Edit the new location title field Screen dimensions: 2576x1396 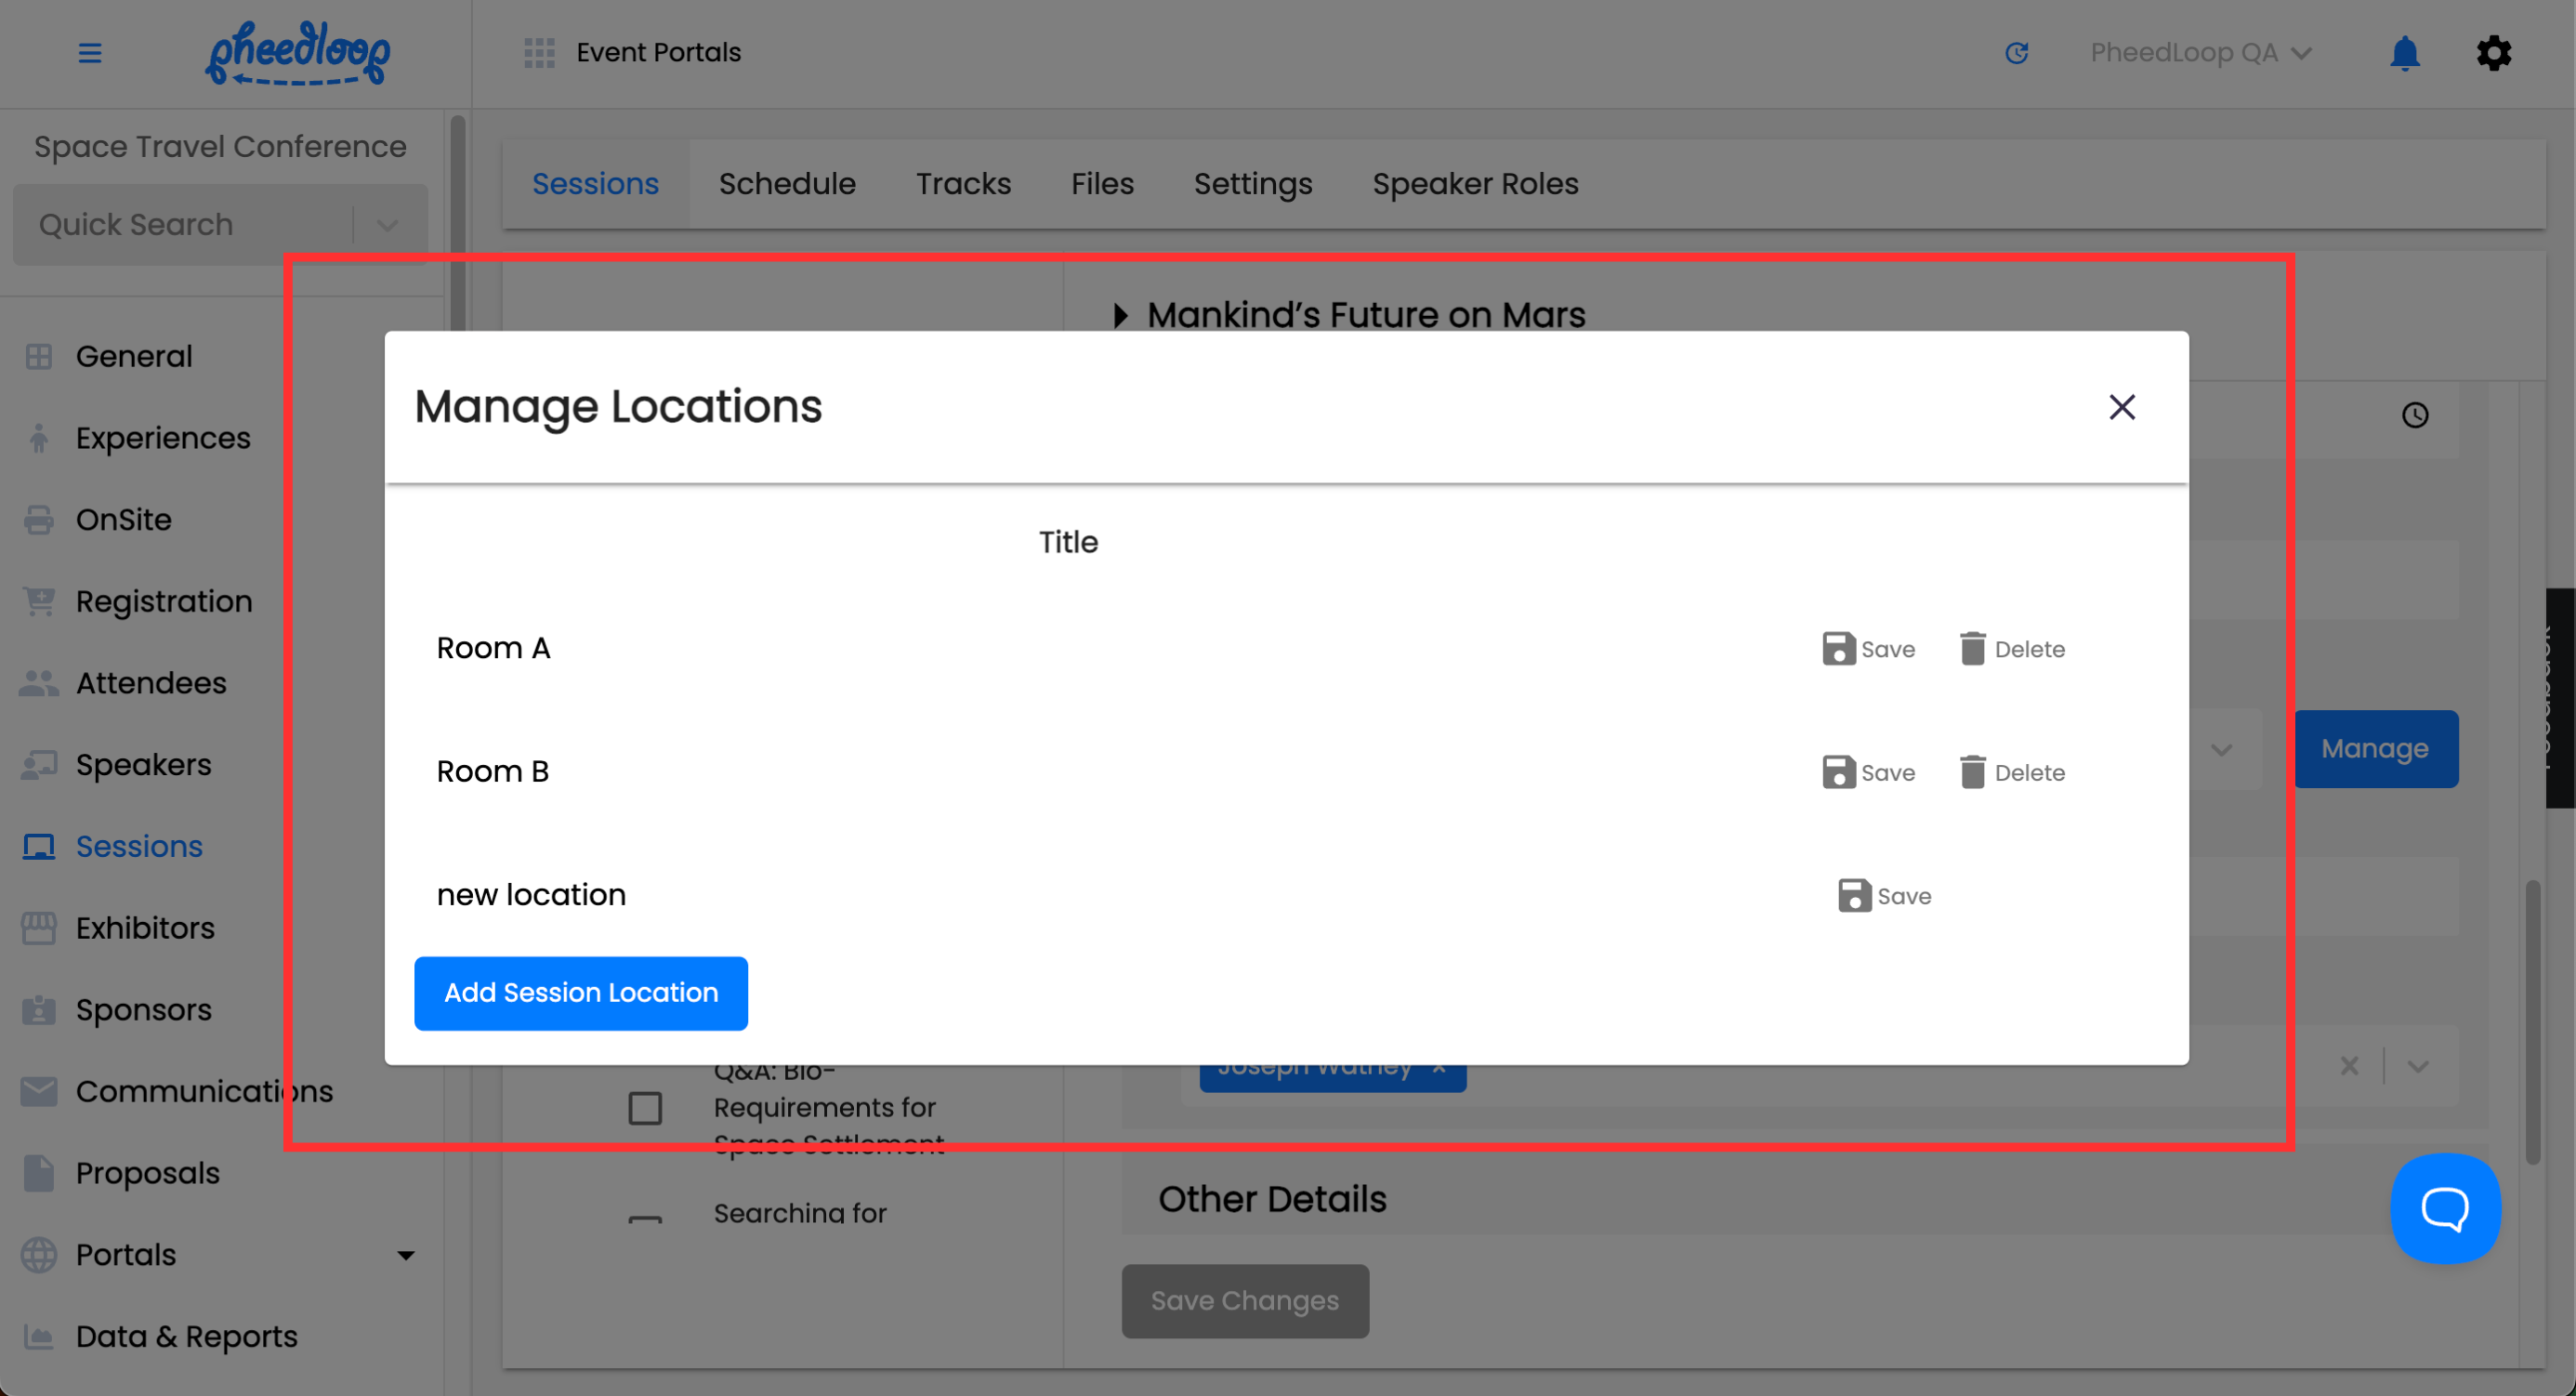coord(1068,895)
